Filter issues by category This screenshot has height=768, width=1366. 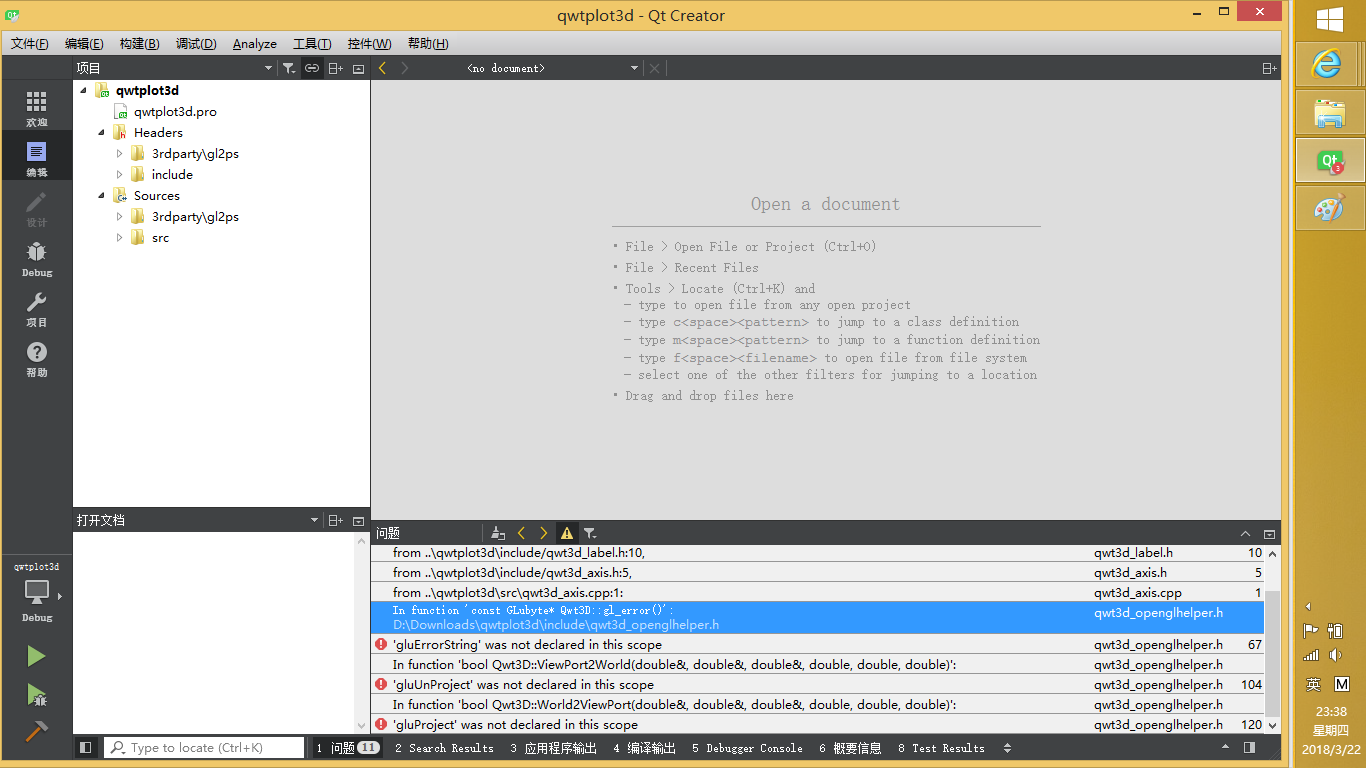click(590, 533)
